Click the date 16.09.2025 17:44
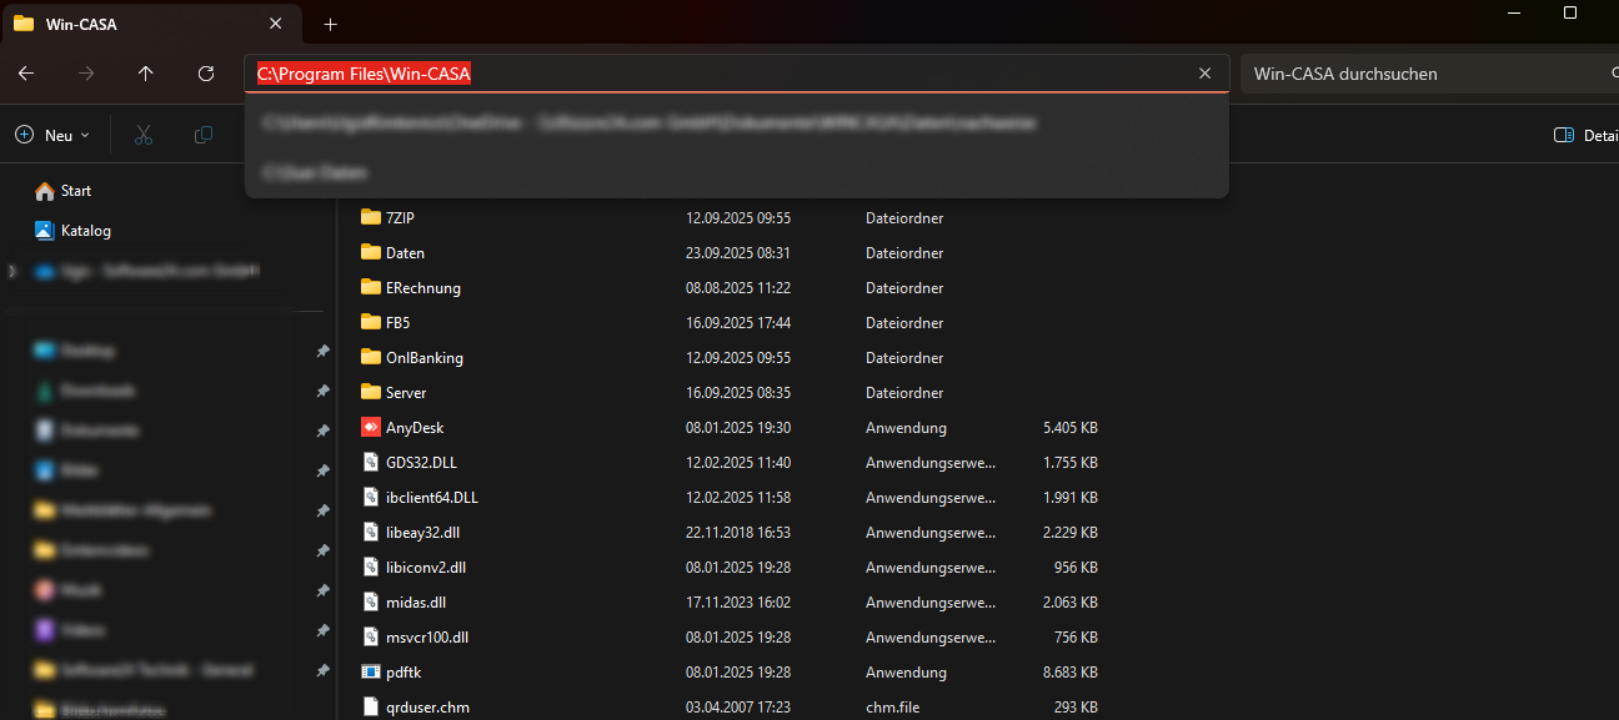This screenshot has height=720, width=1619. pyautogui.click(x=738, y=323)
